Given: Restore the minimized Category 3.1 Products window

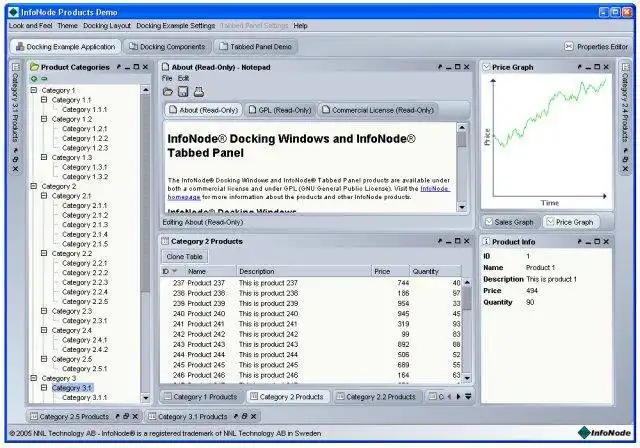Looking at the screenshot, I should [x=244, y=416].
